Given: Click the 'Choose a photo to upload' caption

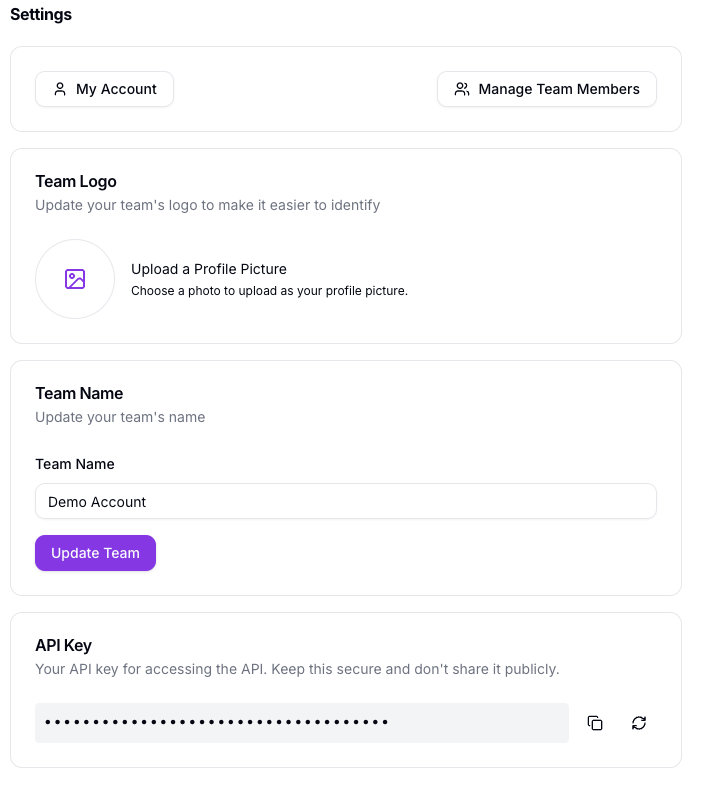Looking at the screenshot, I should point(269,291).
